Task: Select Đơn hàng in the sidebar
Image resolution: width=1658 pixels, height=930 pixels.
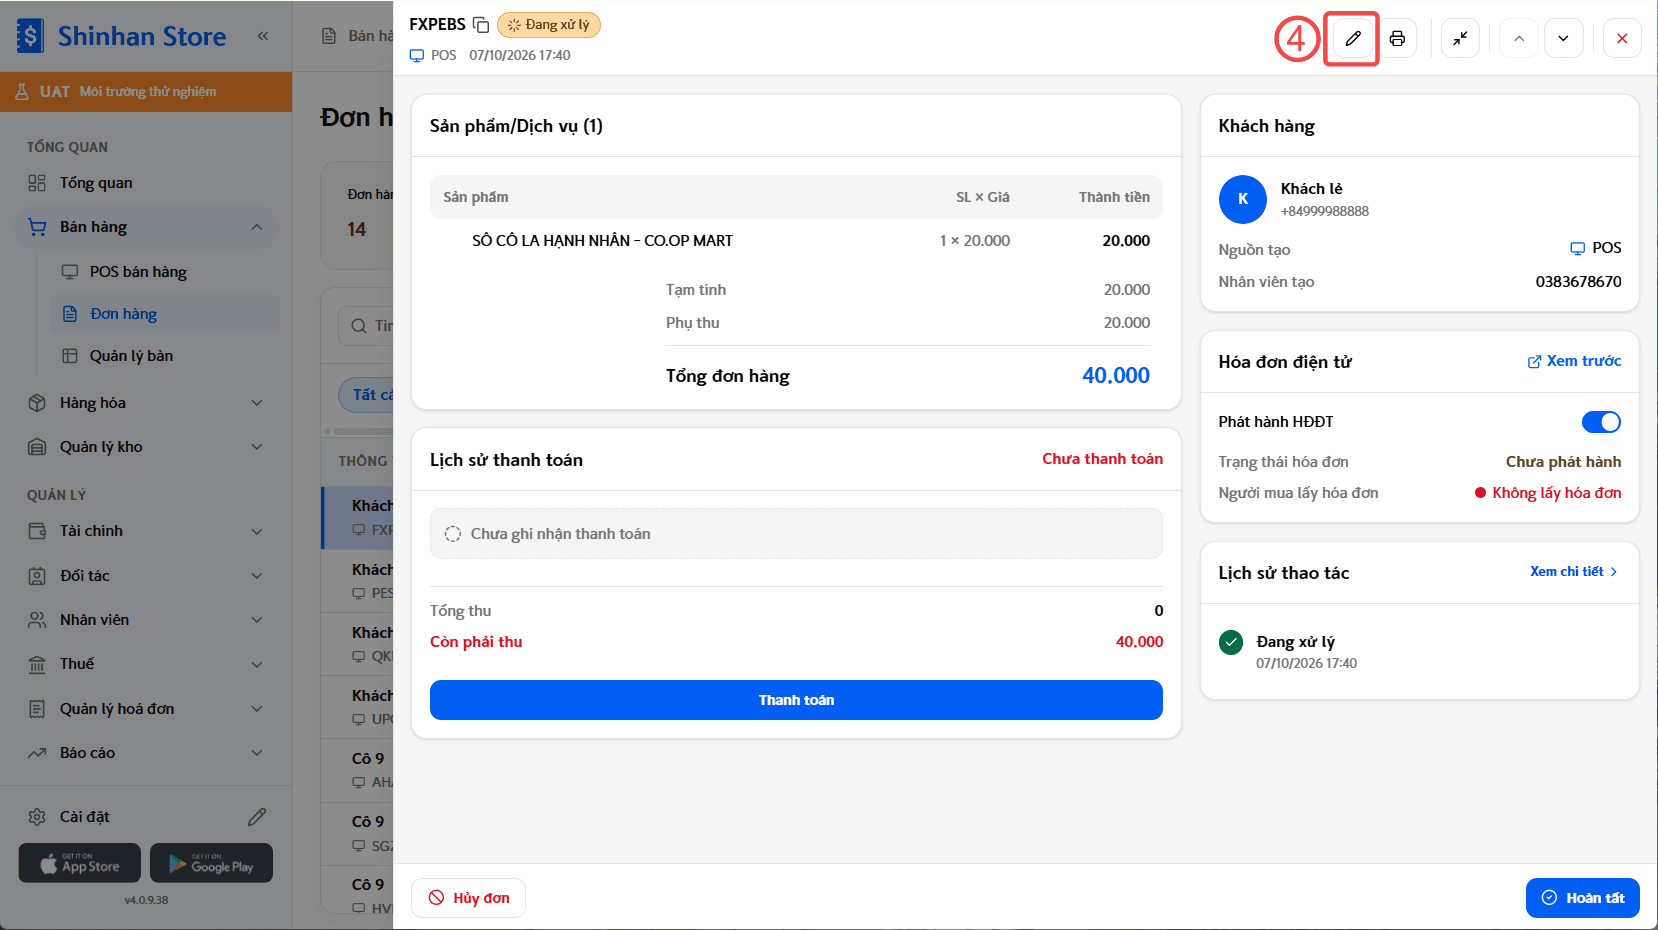Action: click(x=164, y=314)
